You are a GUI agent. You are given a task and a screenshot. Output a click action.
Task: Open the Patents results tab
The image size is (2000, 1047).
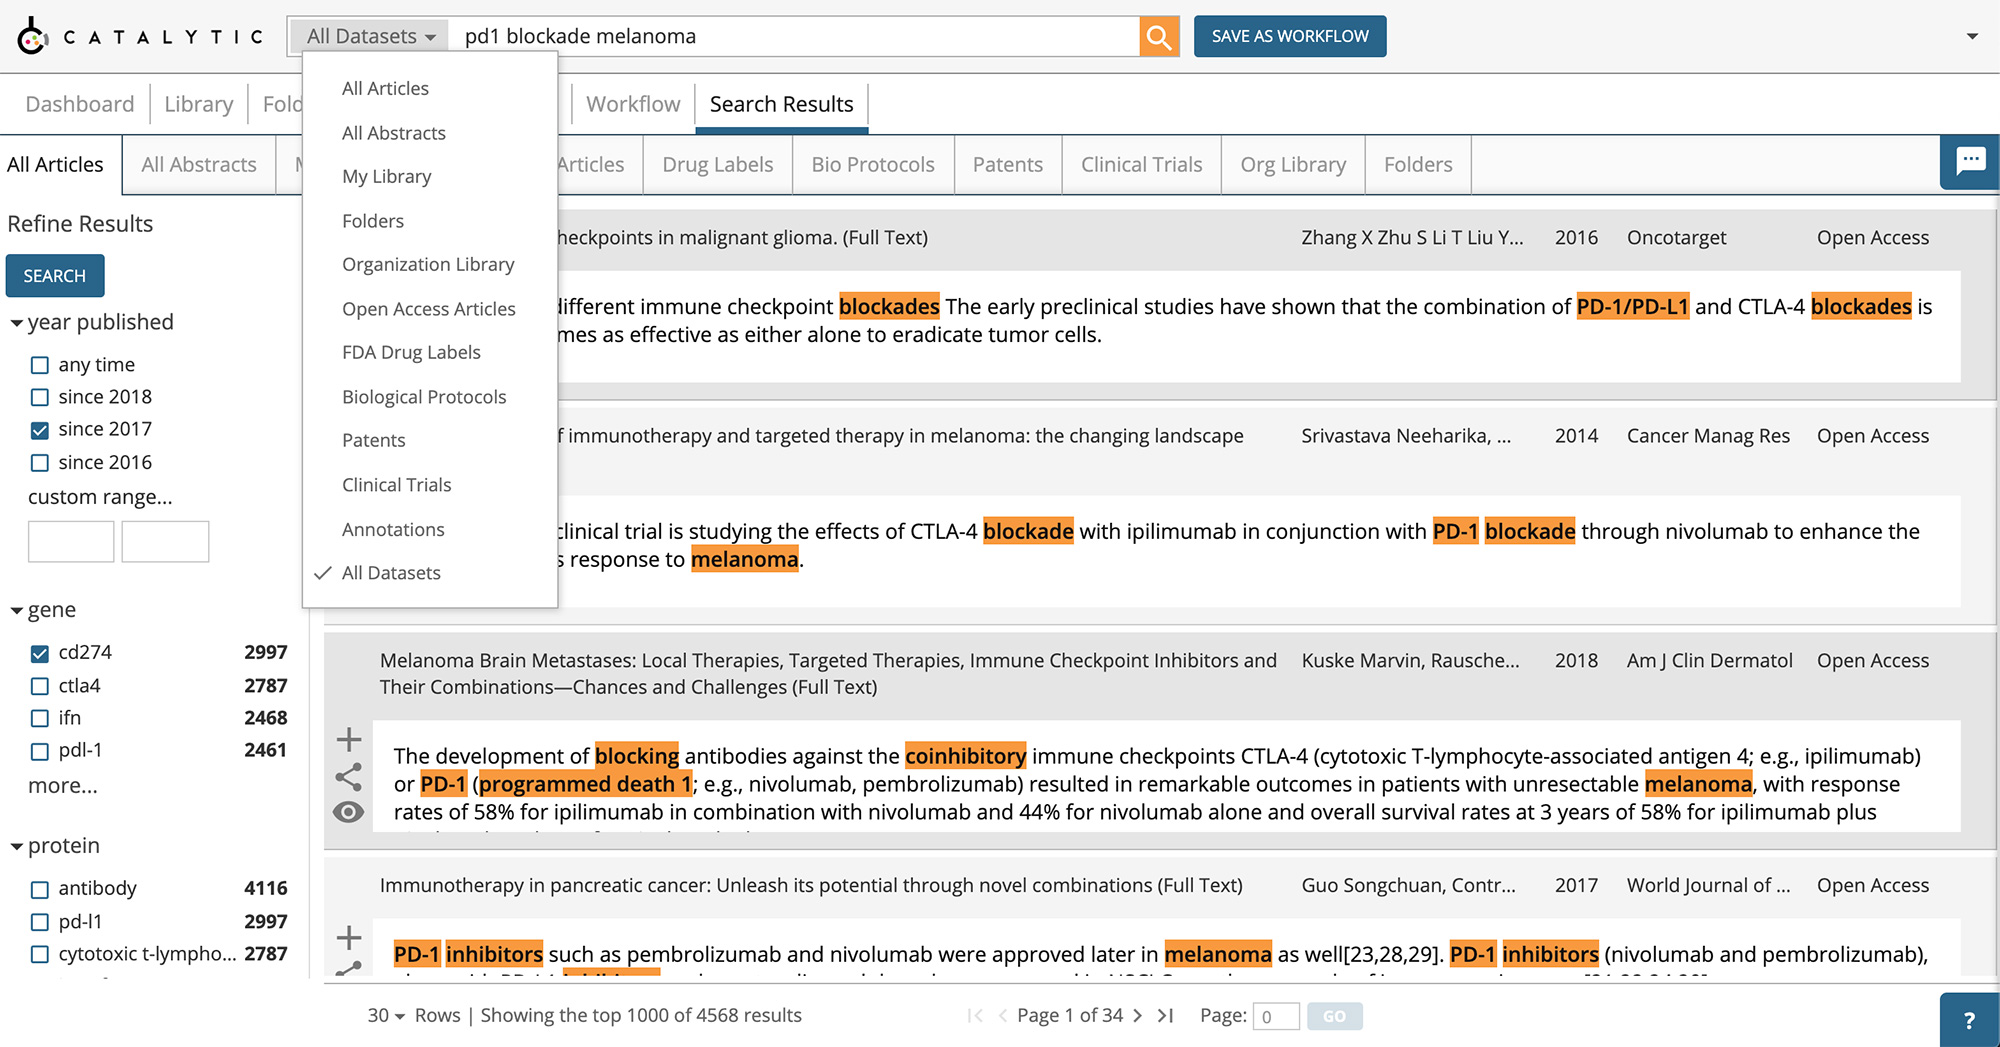1007,165
